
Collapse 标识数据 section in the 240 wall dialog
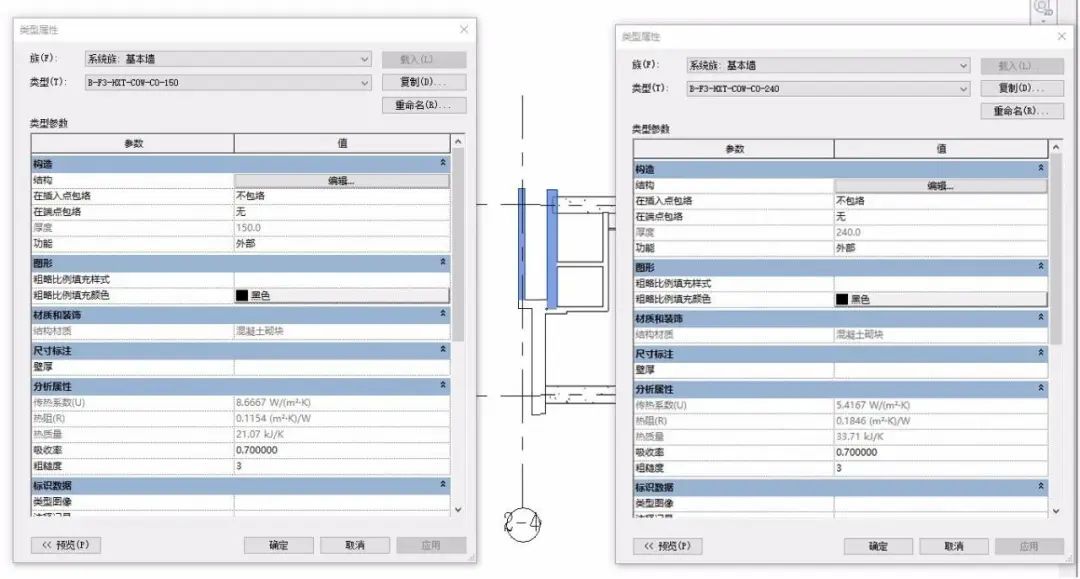coord(1041,486)
